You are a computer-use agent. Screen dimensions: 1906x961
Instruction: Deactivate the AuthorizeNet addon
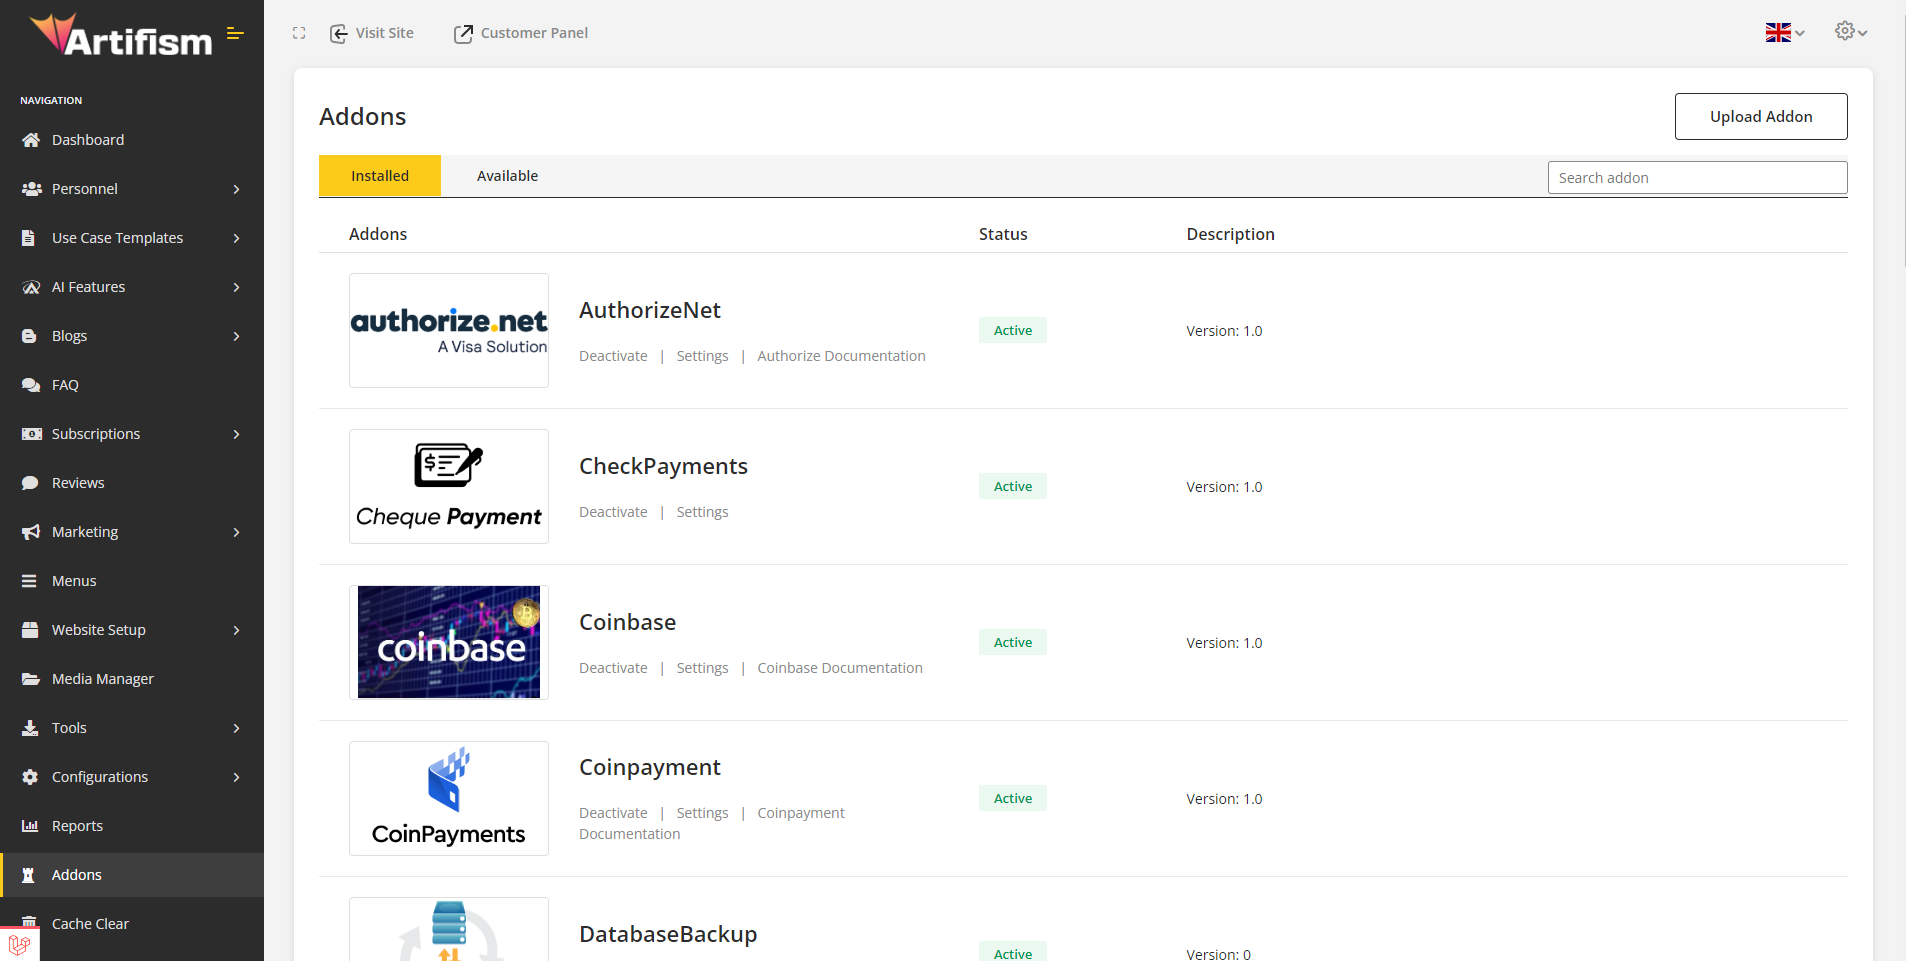point(613,356)
